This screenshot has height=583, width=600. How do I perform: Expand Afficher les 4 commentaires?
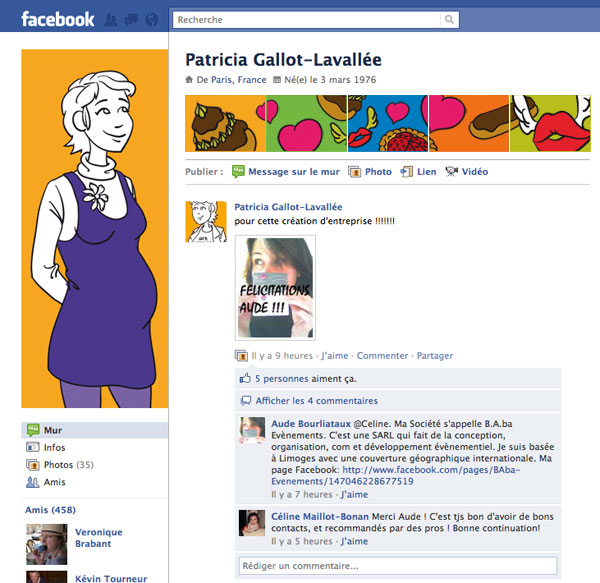tap(316, 401)
